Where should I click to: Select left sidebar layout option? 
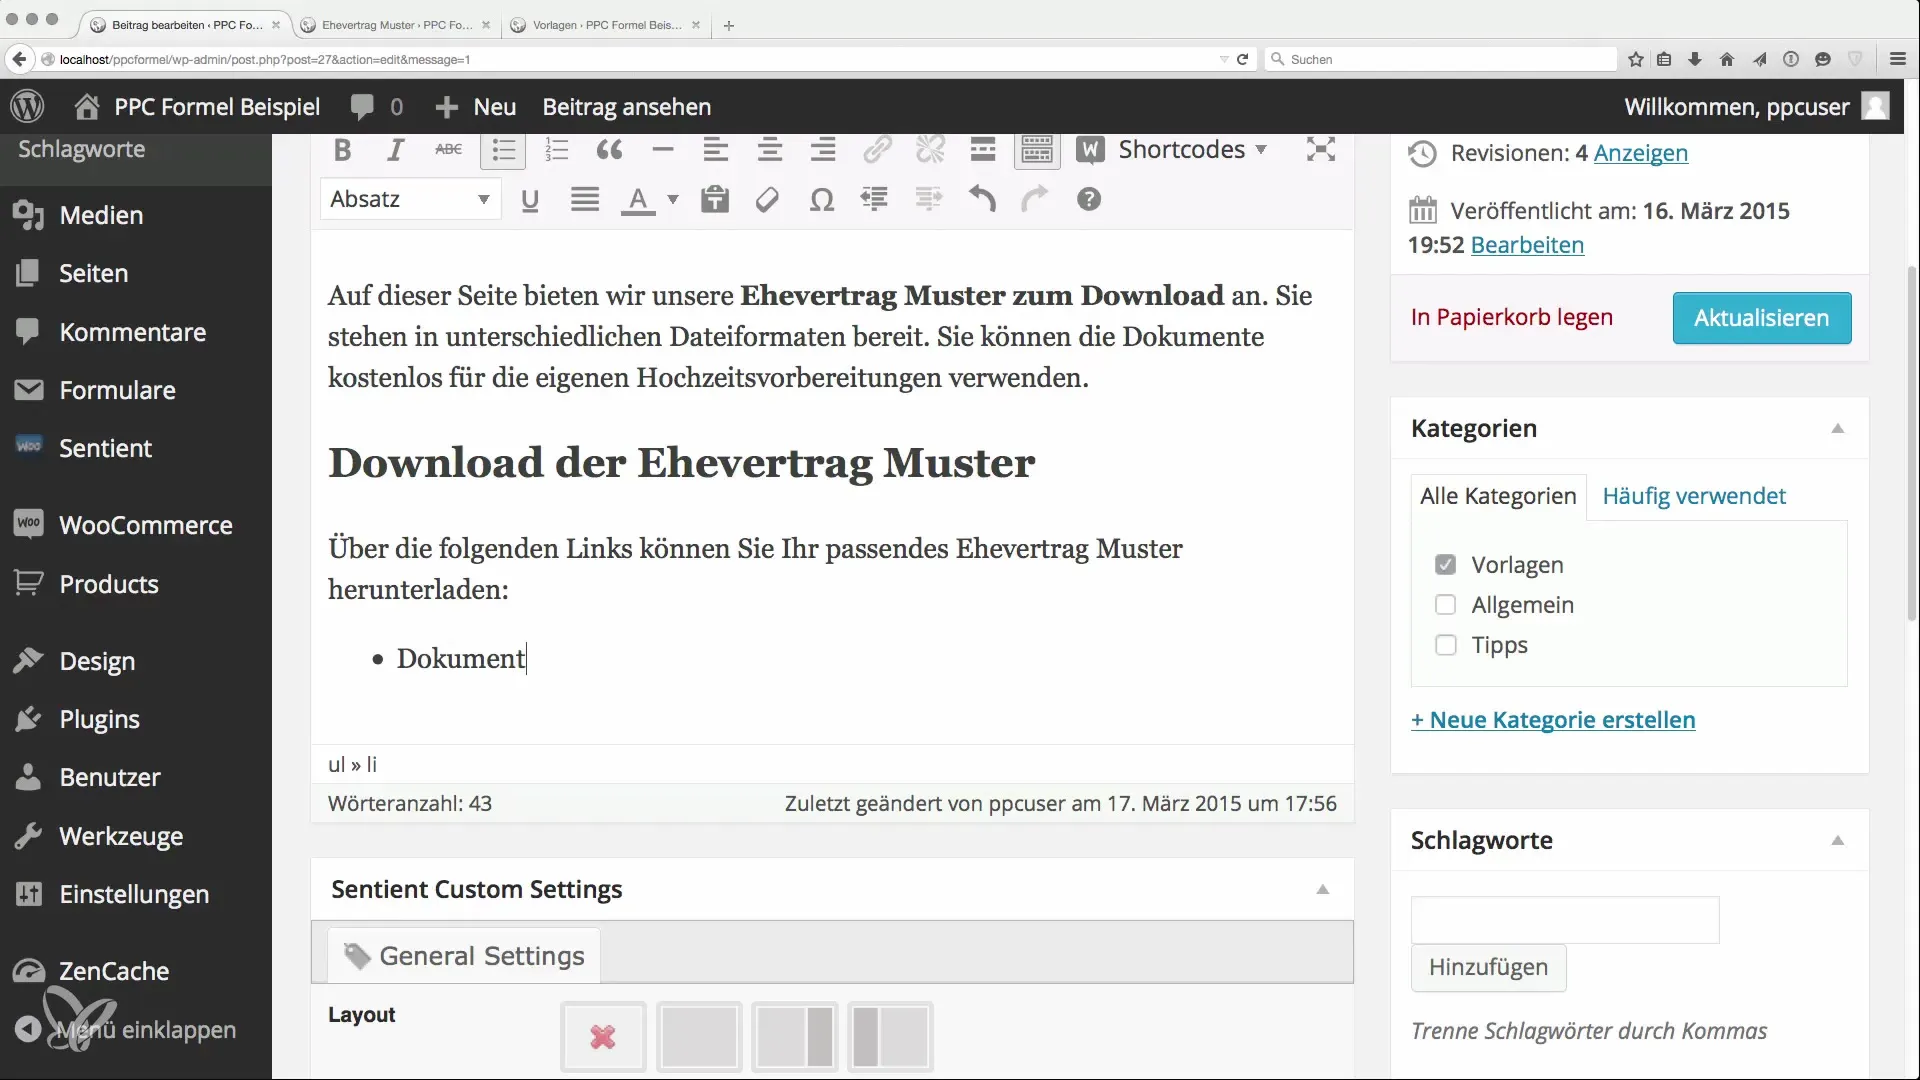pos(890,1036)
